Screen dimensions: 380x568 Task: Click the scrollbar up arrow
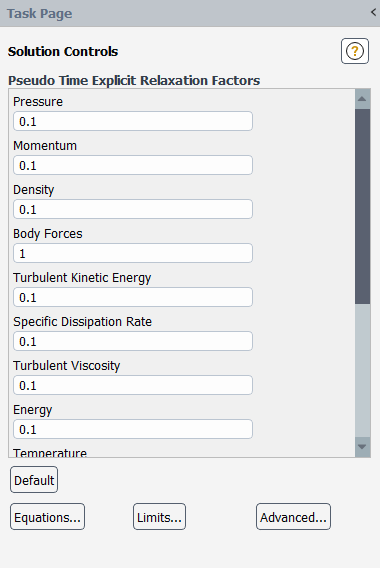[362, 99]
